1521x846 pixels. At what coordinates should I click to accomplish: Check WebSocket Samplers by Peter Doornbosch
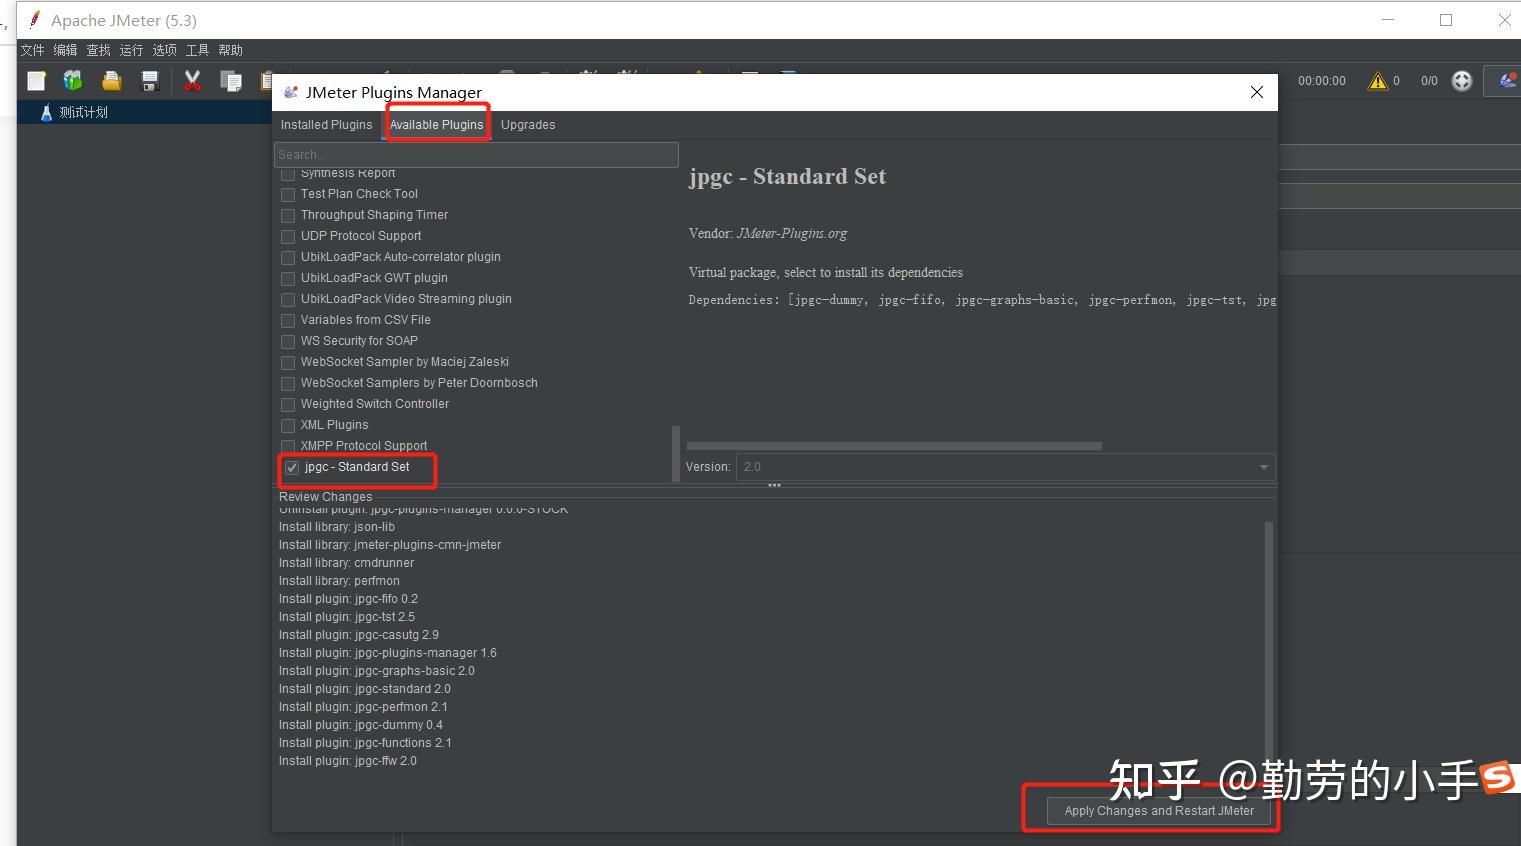[288, 383]
